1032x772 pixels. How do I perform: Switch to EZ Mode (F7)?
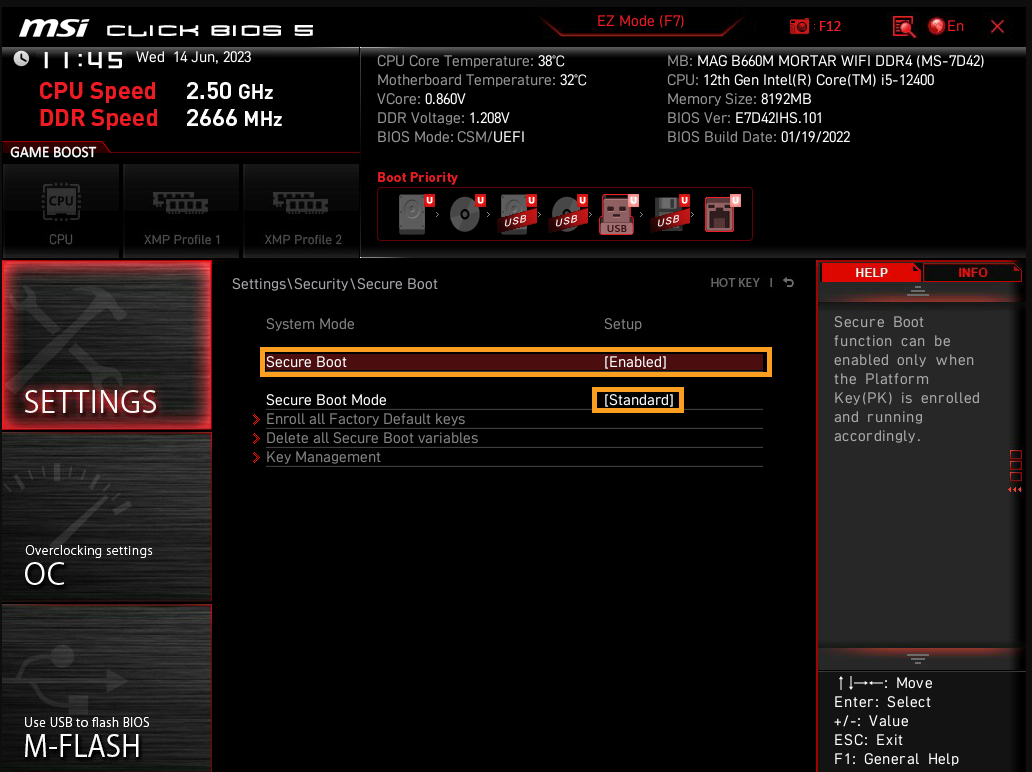tap(640, 21)
